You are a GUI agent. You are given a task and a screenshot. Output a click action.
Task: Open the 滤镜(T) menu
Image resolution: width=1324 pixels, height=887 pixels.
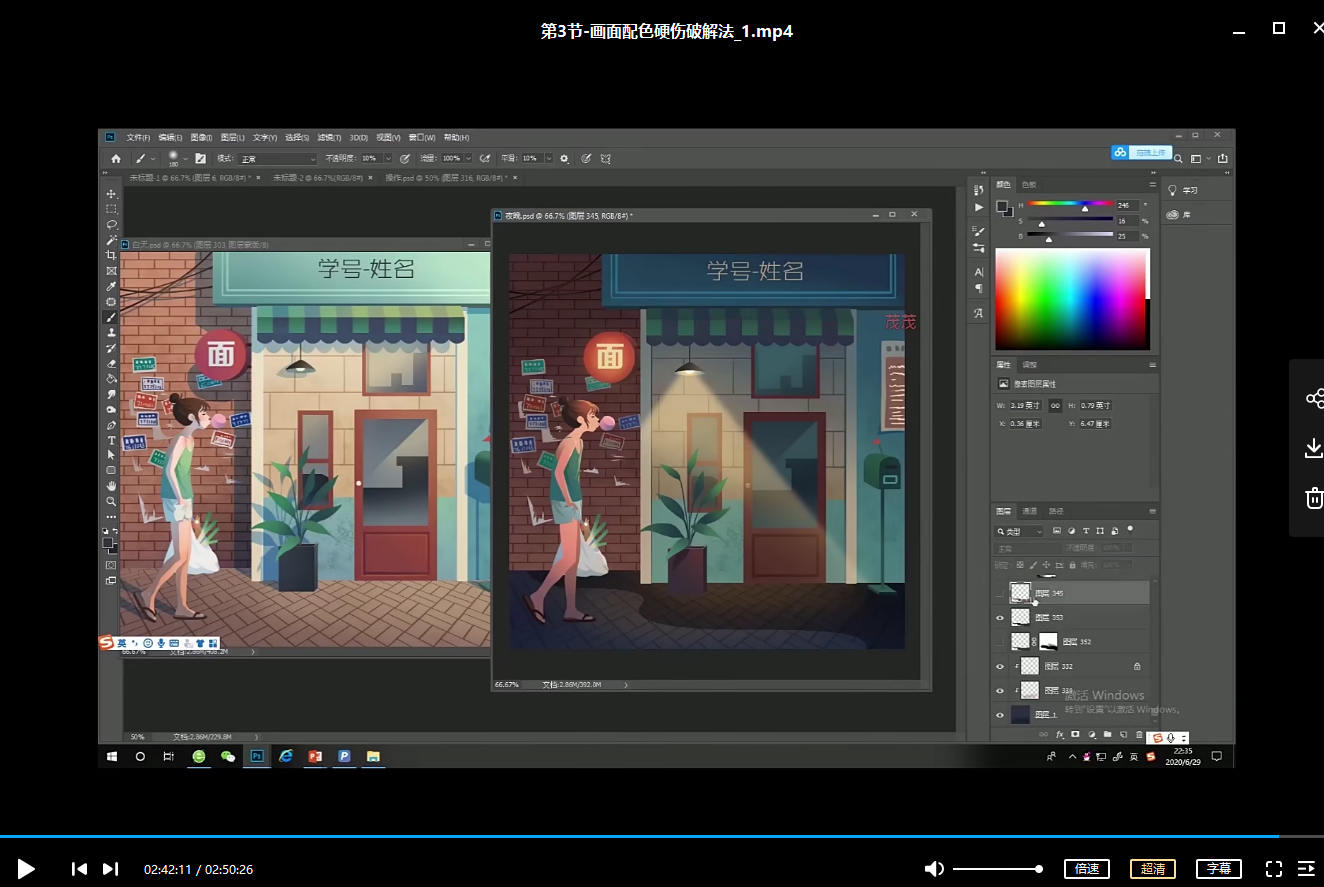[328, 137]
